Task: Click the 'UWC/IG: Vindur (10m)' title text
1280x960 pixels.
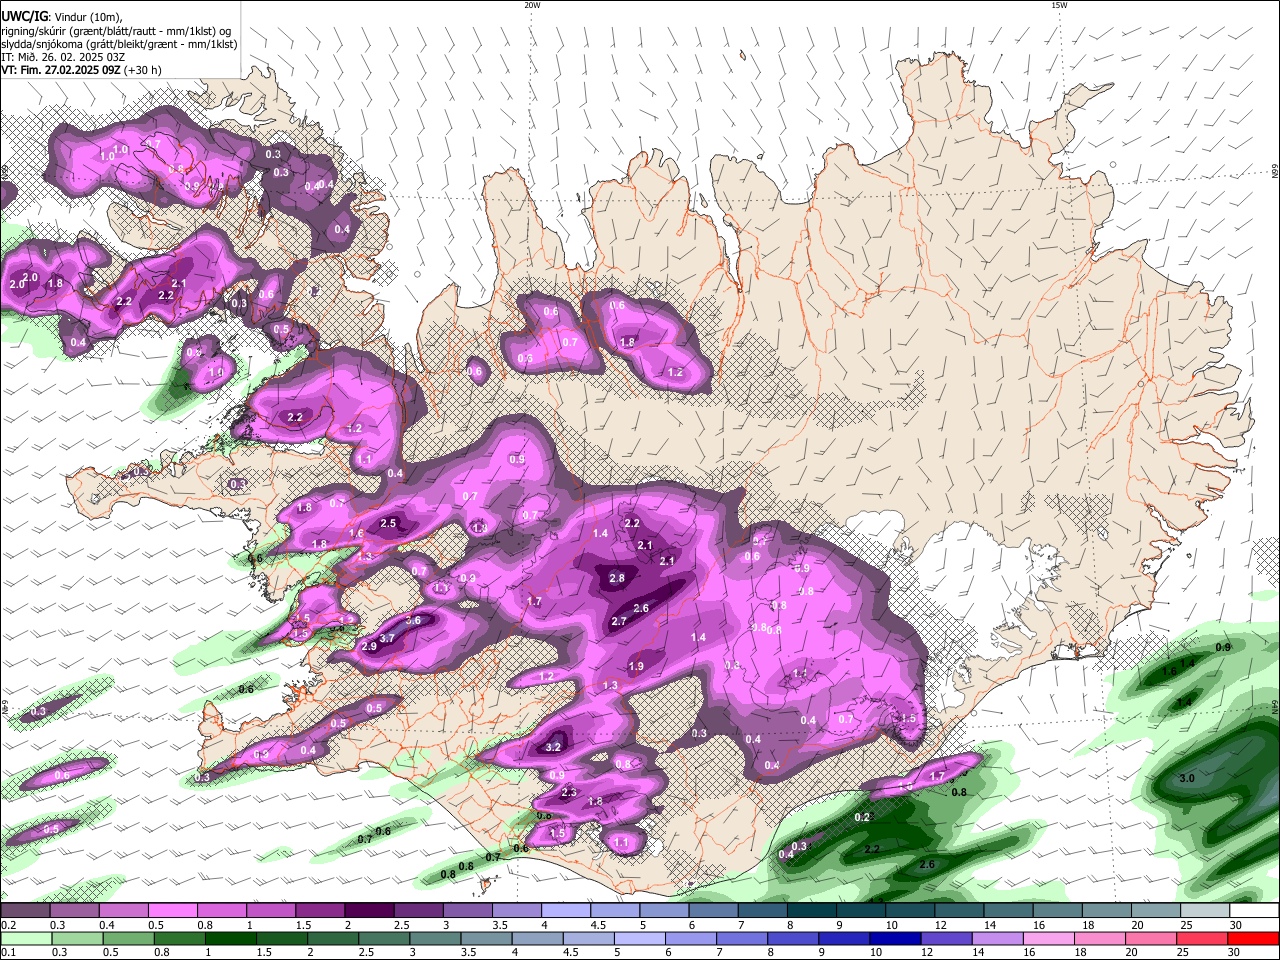Action: click(x=61, y=17)
